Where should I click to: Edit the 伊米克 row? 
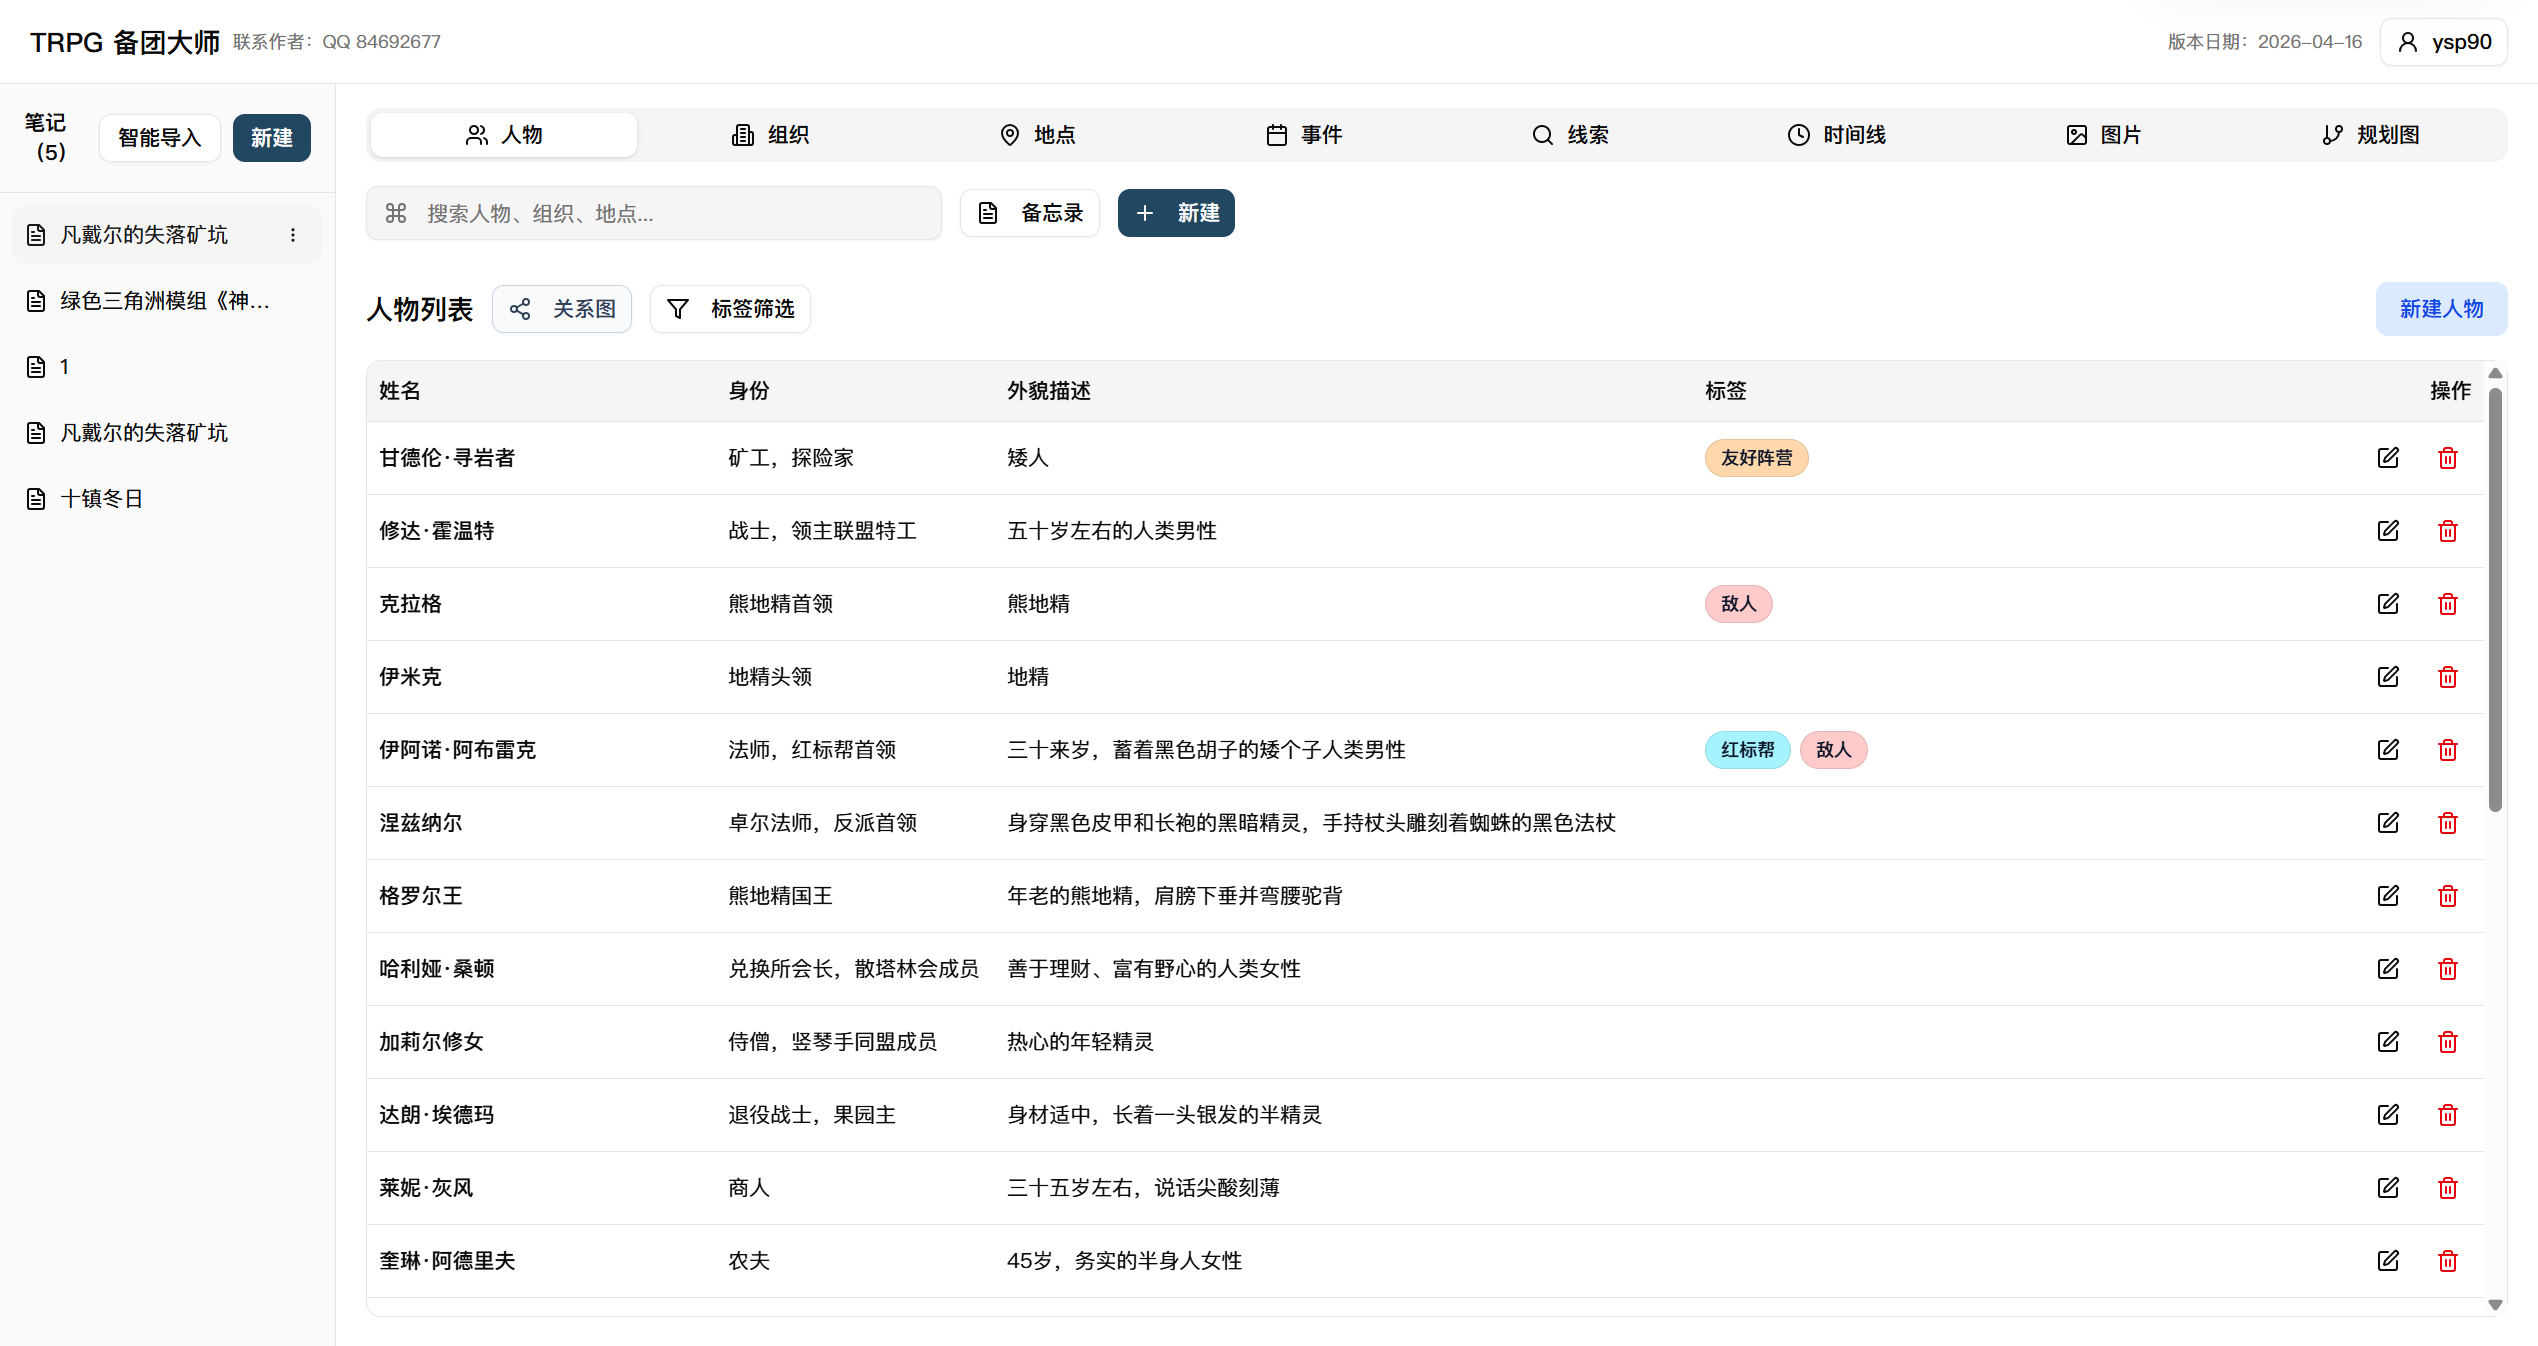(x=2388, y=677)
